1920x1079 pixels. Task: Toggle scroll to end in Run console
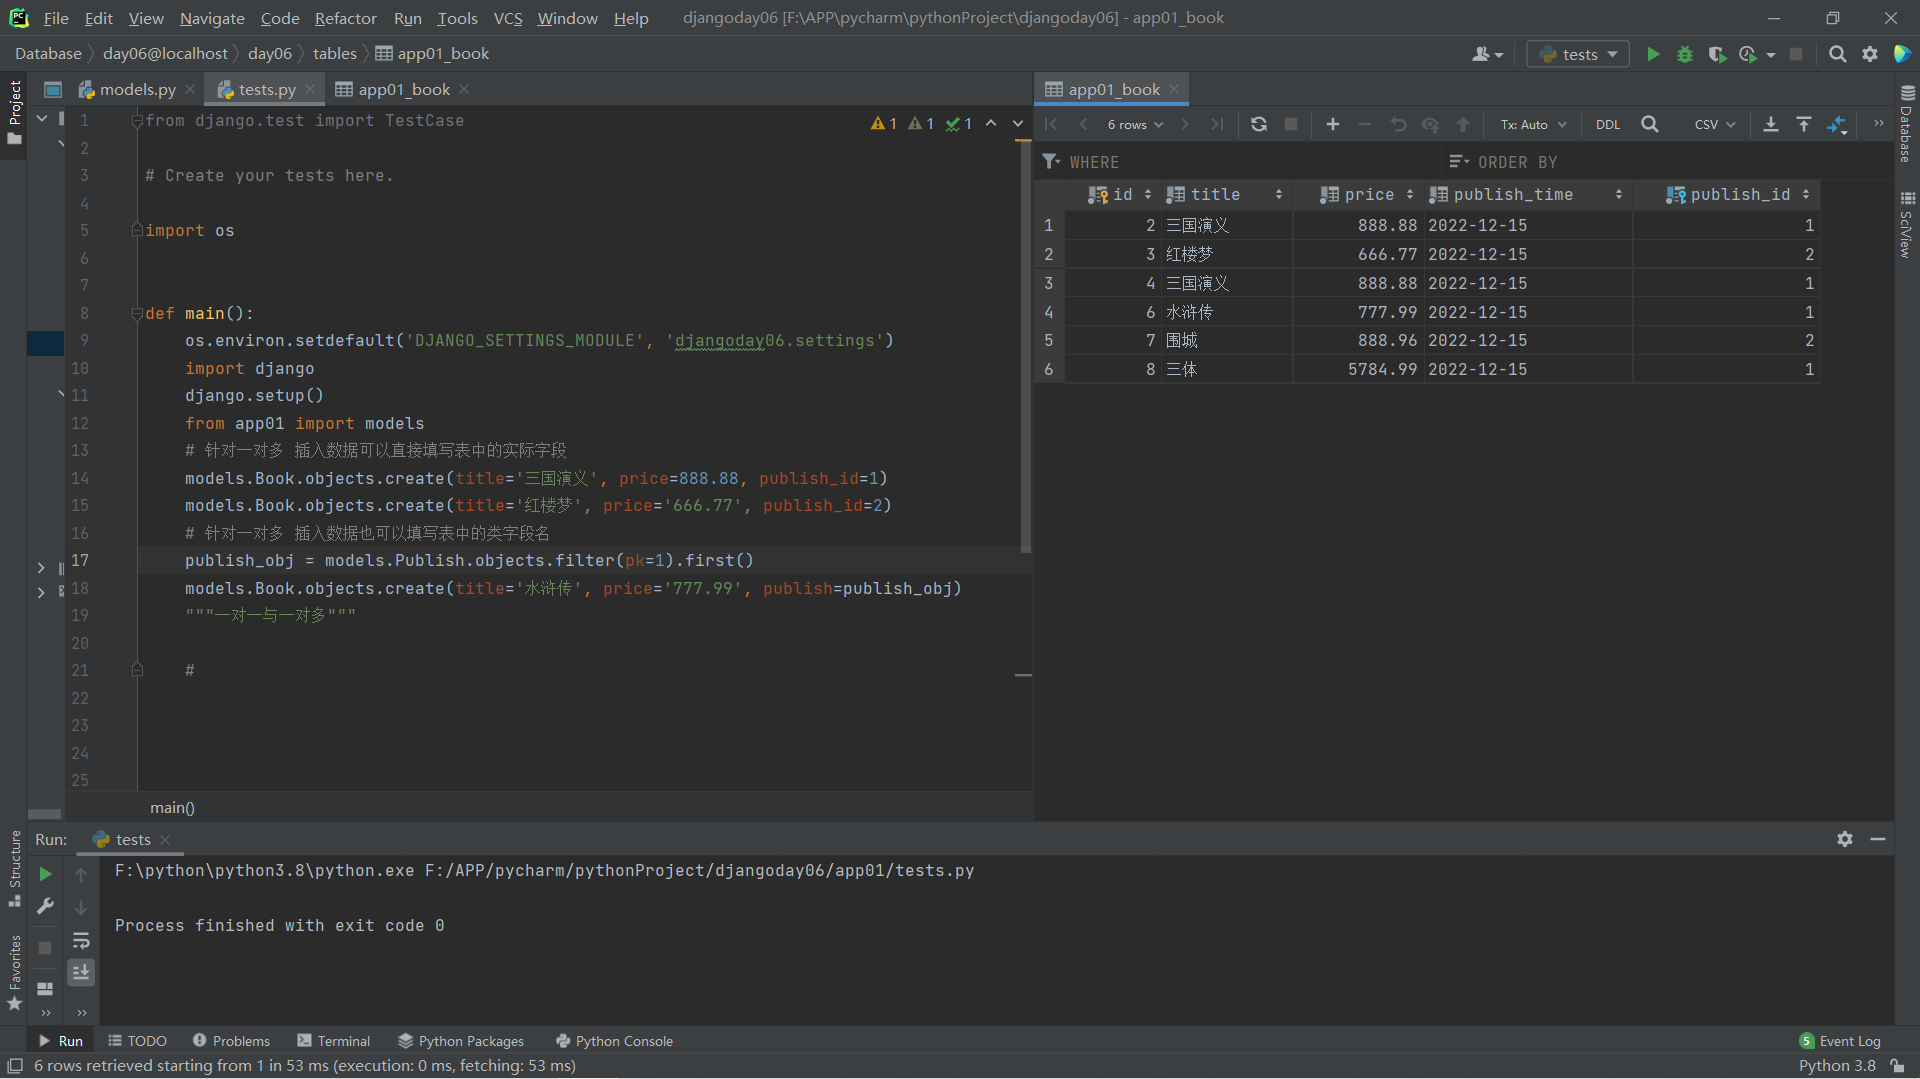(x=81, y=972)
